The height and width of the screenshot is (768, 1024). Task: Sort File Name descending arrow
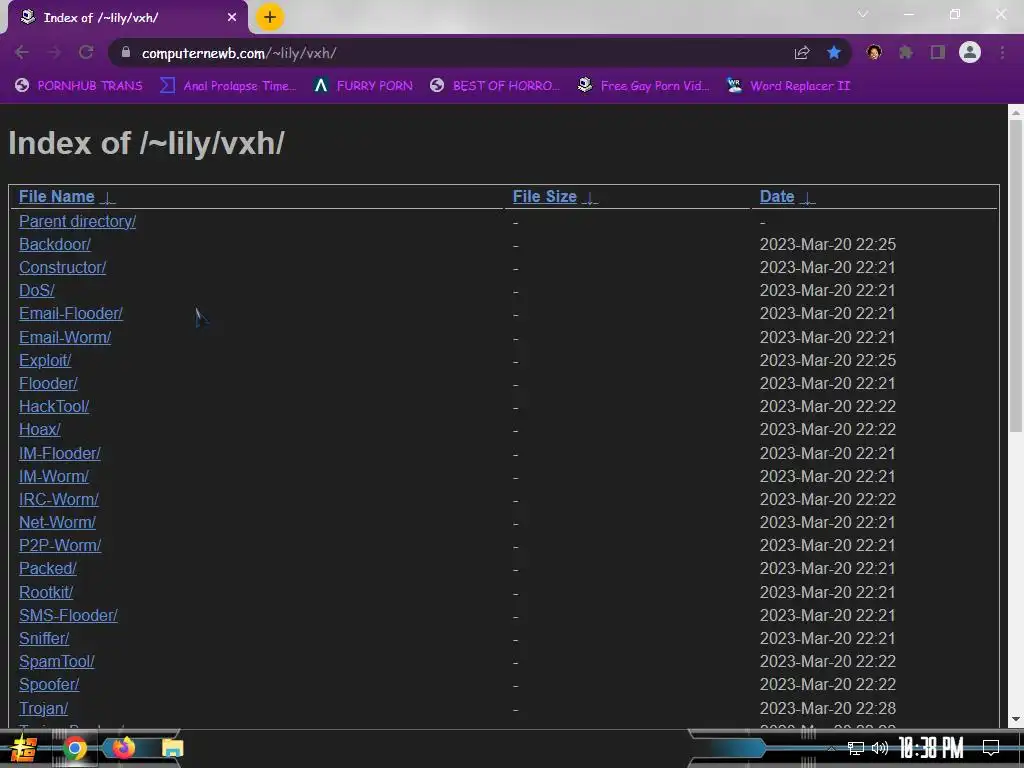coord(108,198)
